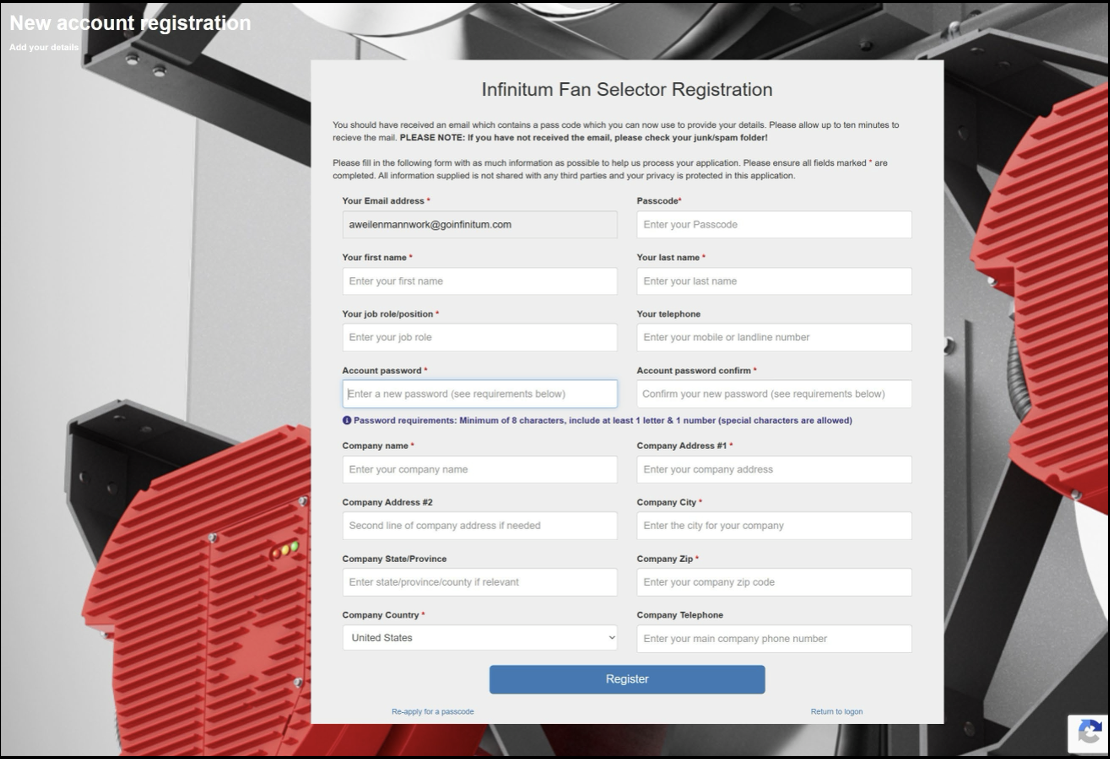Click the Company Telephone field
The width and height of the screenshot is (1110, 762).
[x=774, y=639]
